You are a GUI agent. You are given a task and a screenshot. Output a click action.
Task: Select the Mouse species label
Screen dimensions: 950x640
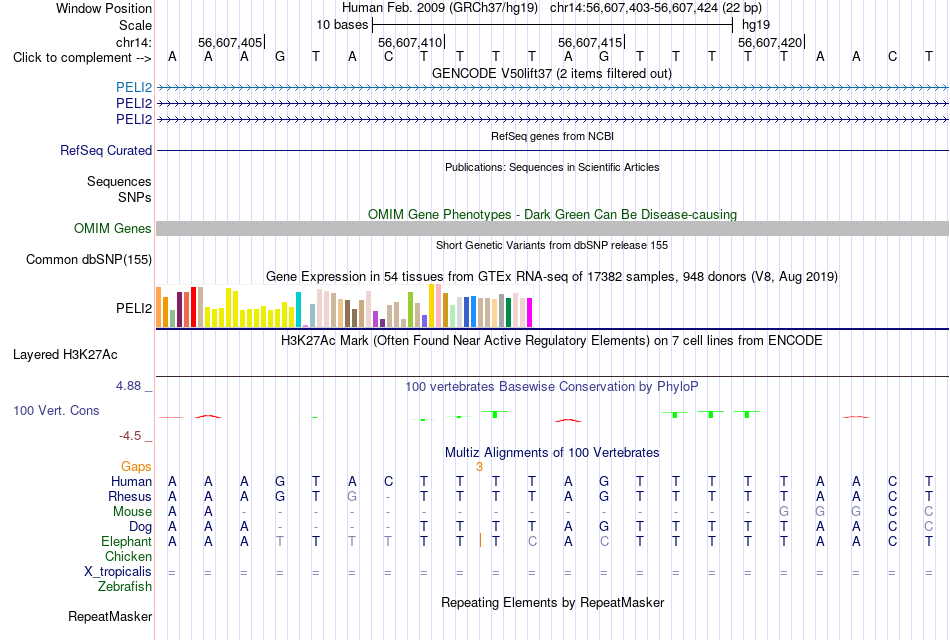[133, 512]
